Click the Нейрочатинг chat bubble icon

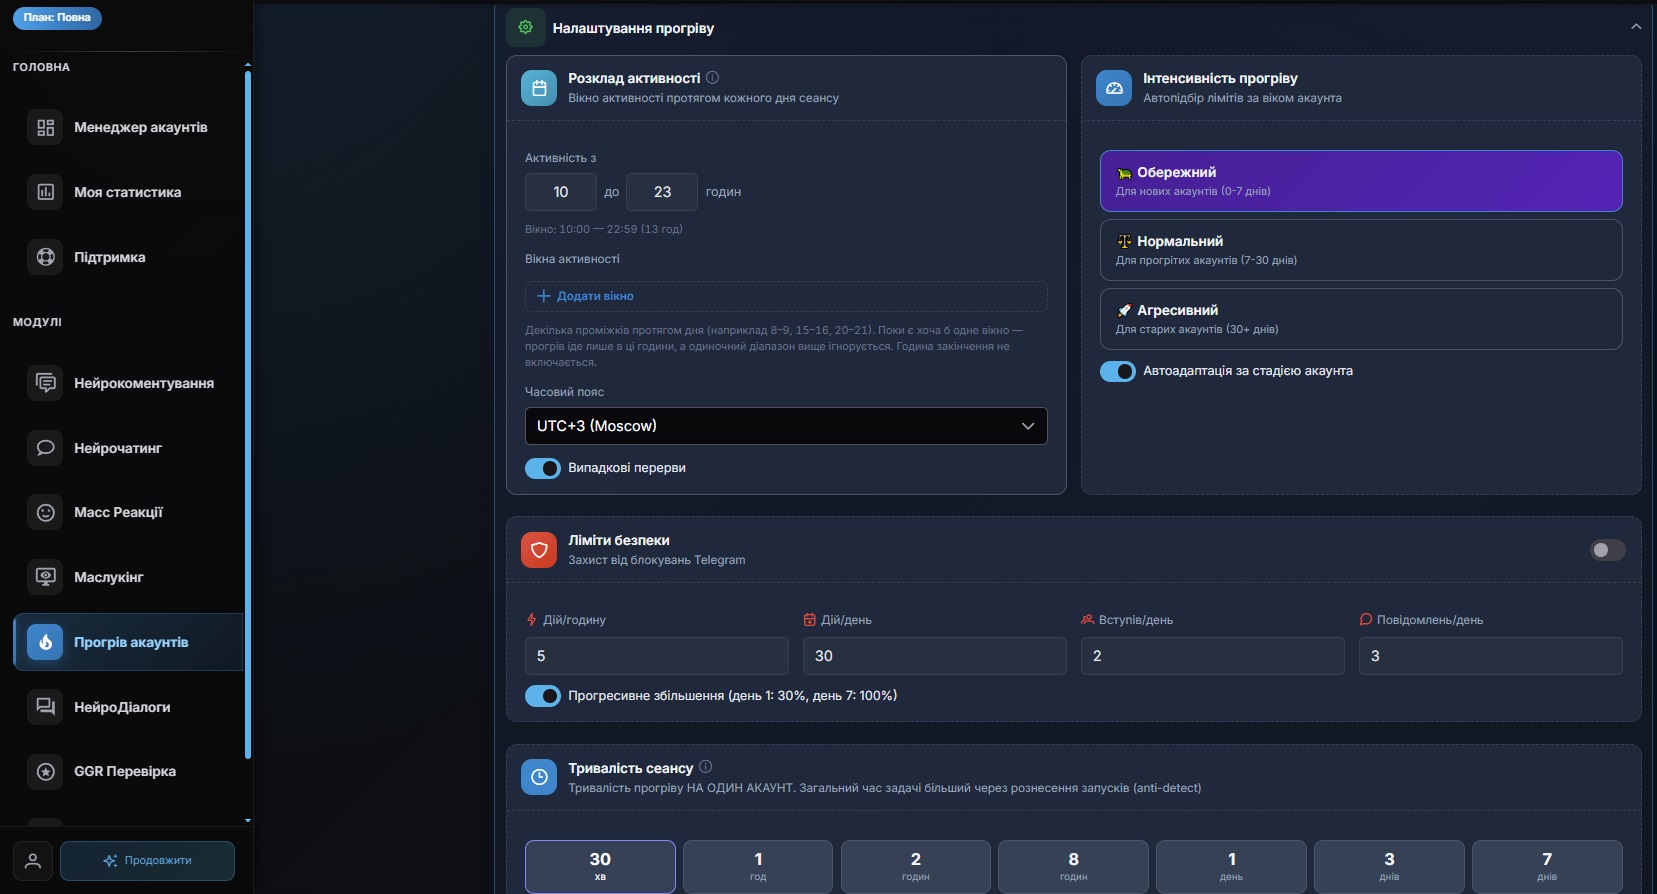(45, 448)
